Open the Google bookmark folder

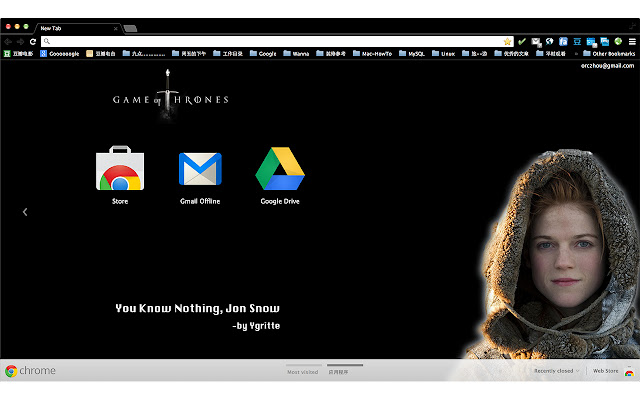pyautogui.click(x=263, y=53)
